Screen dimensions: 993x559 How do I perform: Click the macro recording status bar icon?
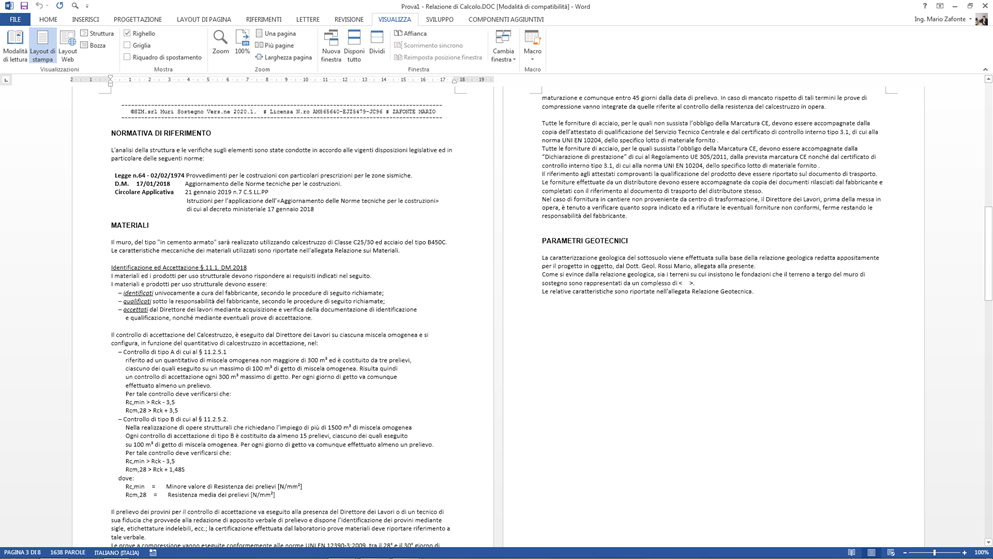(153, 553)
